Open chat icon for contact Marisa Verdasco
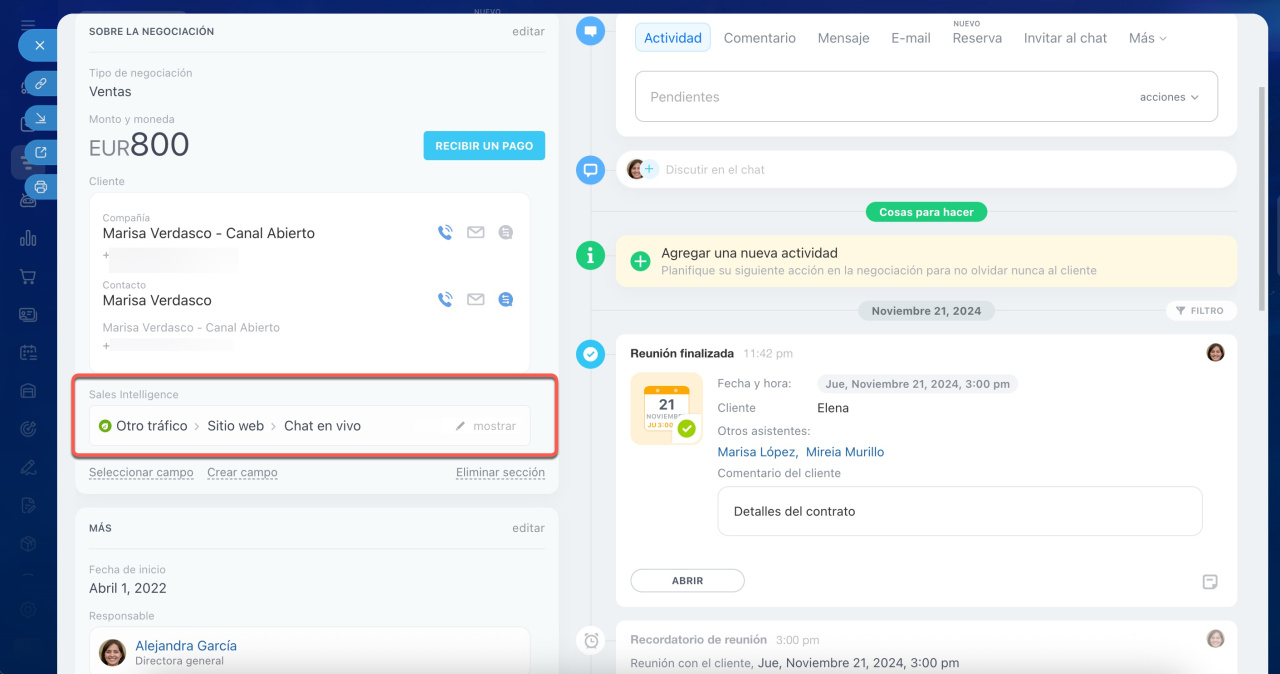 pos(506,299)
